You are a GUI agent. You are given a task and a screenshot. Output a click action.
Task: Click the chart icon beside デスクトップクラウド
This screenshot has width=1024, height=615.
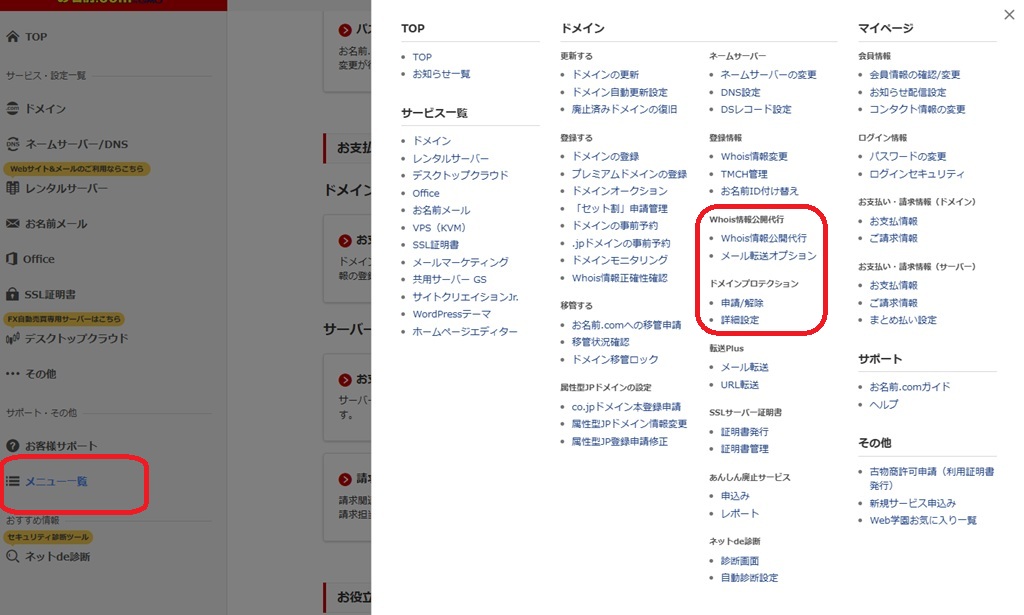point(12,338)
